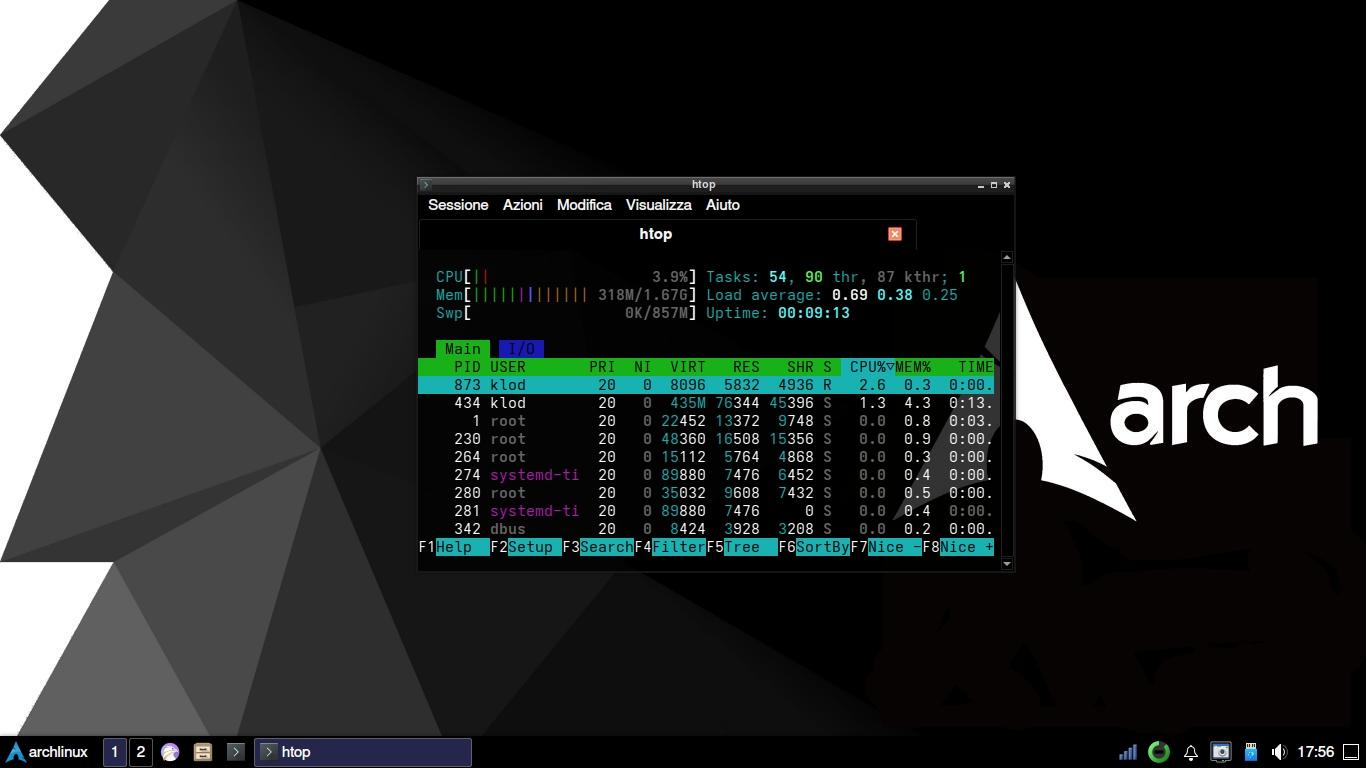The image size is (1366, 768).
Task: Open the removable USB devices icon
Action: pos(1250,752)
